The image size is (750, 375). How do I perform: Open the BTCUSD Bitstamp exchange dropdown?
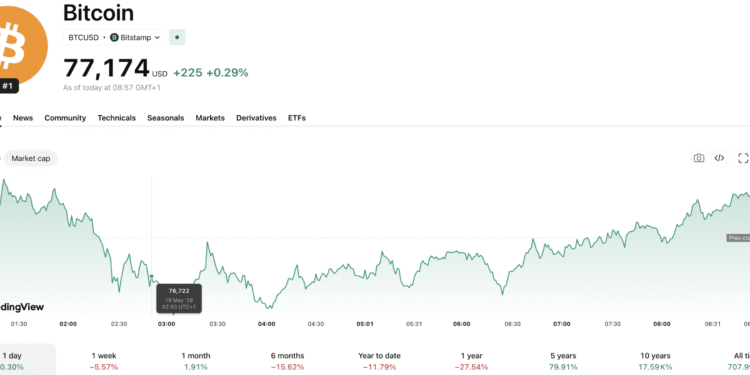(x=114, y=37)
